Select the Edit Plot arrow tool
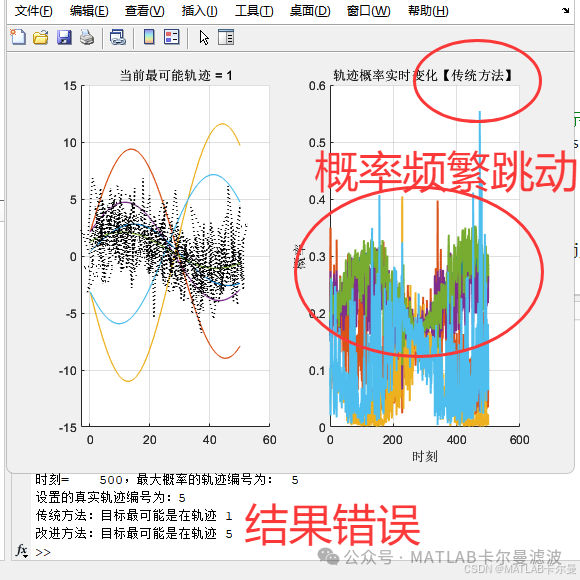Screen dimensions: 580x580 [204, 37]
